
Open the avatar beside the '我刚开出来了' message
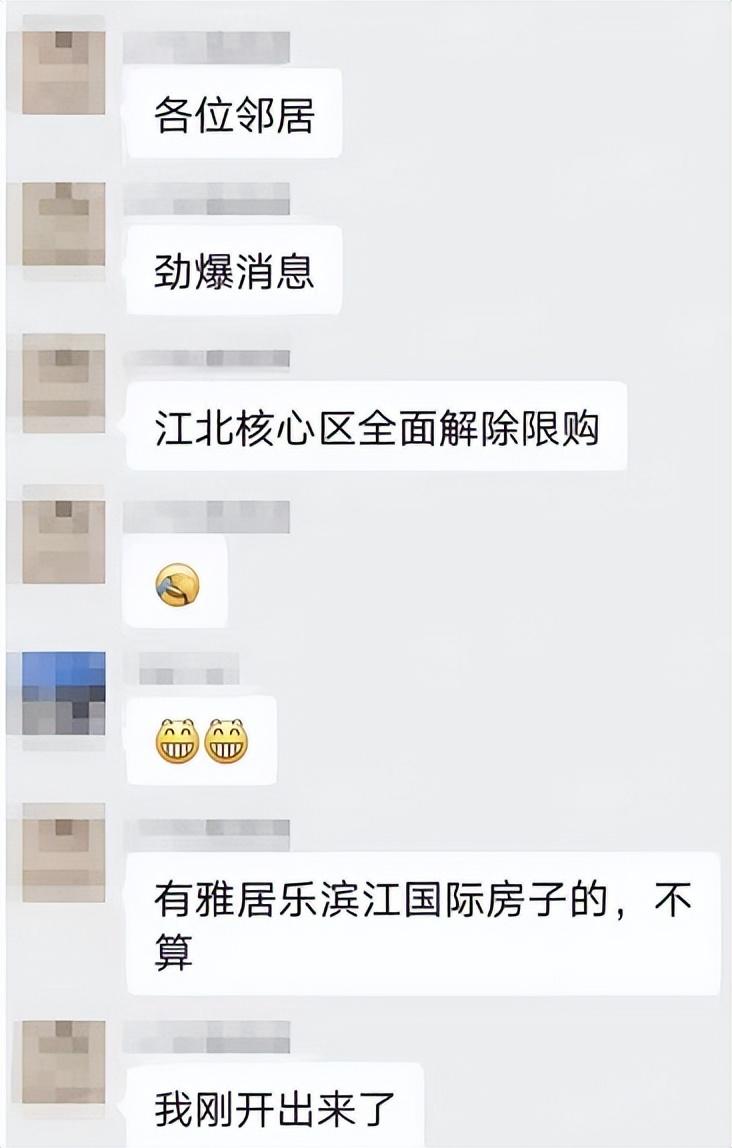click(x=64, y=1062)
